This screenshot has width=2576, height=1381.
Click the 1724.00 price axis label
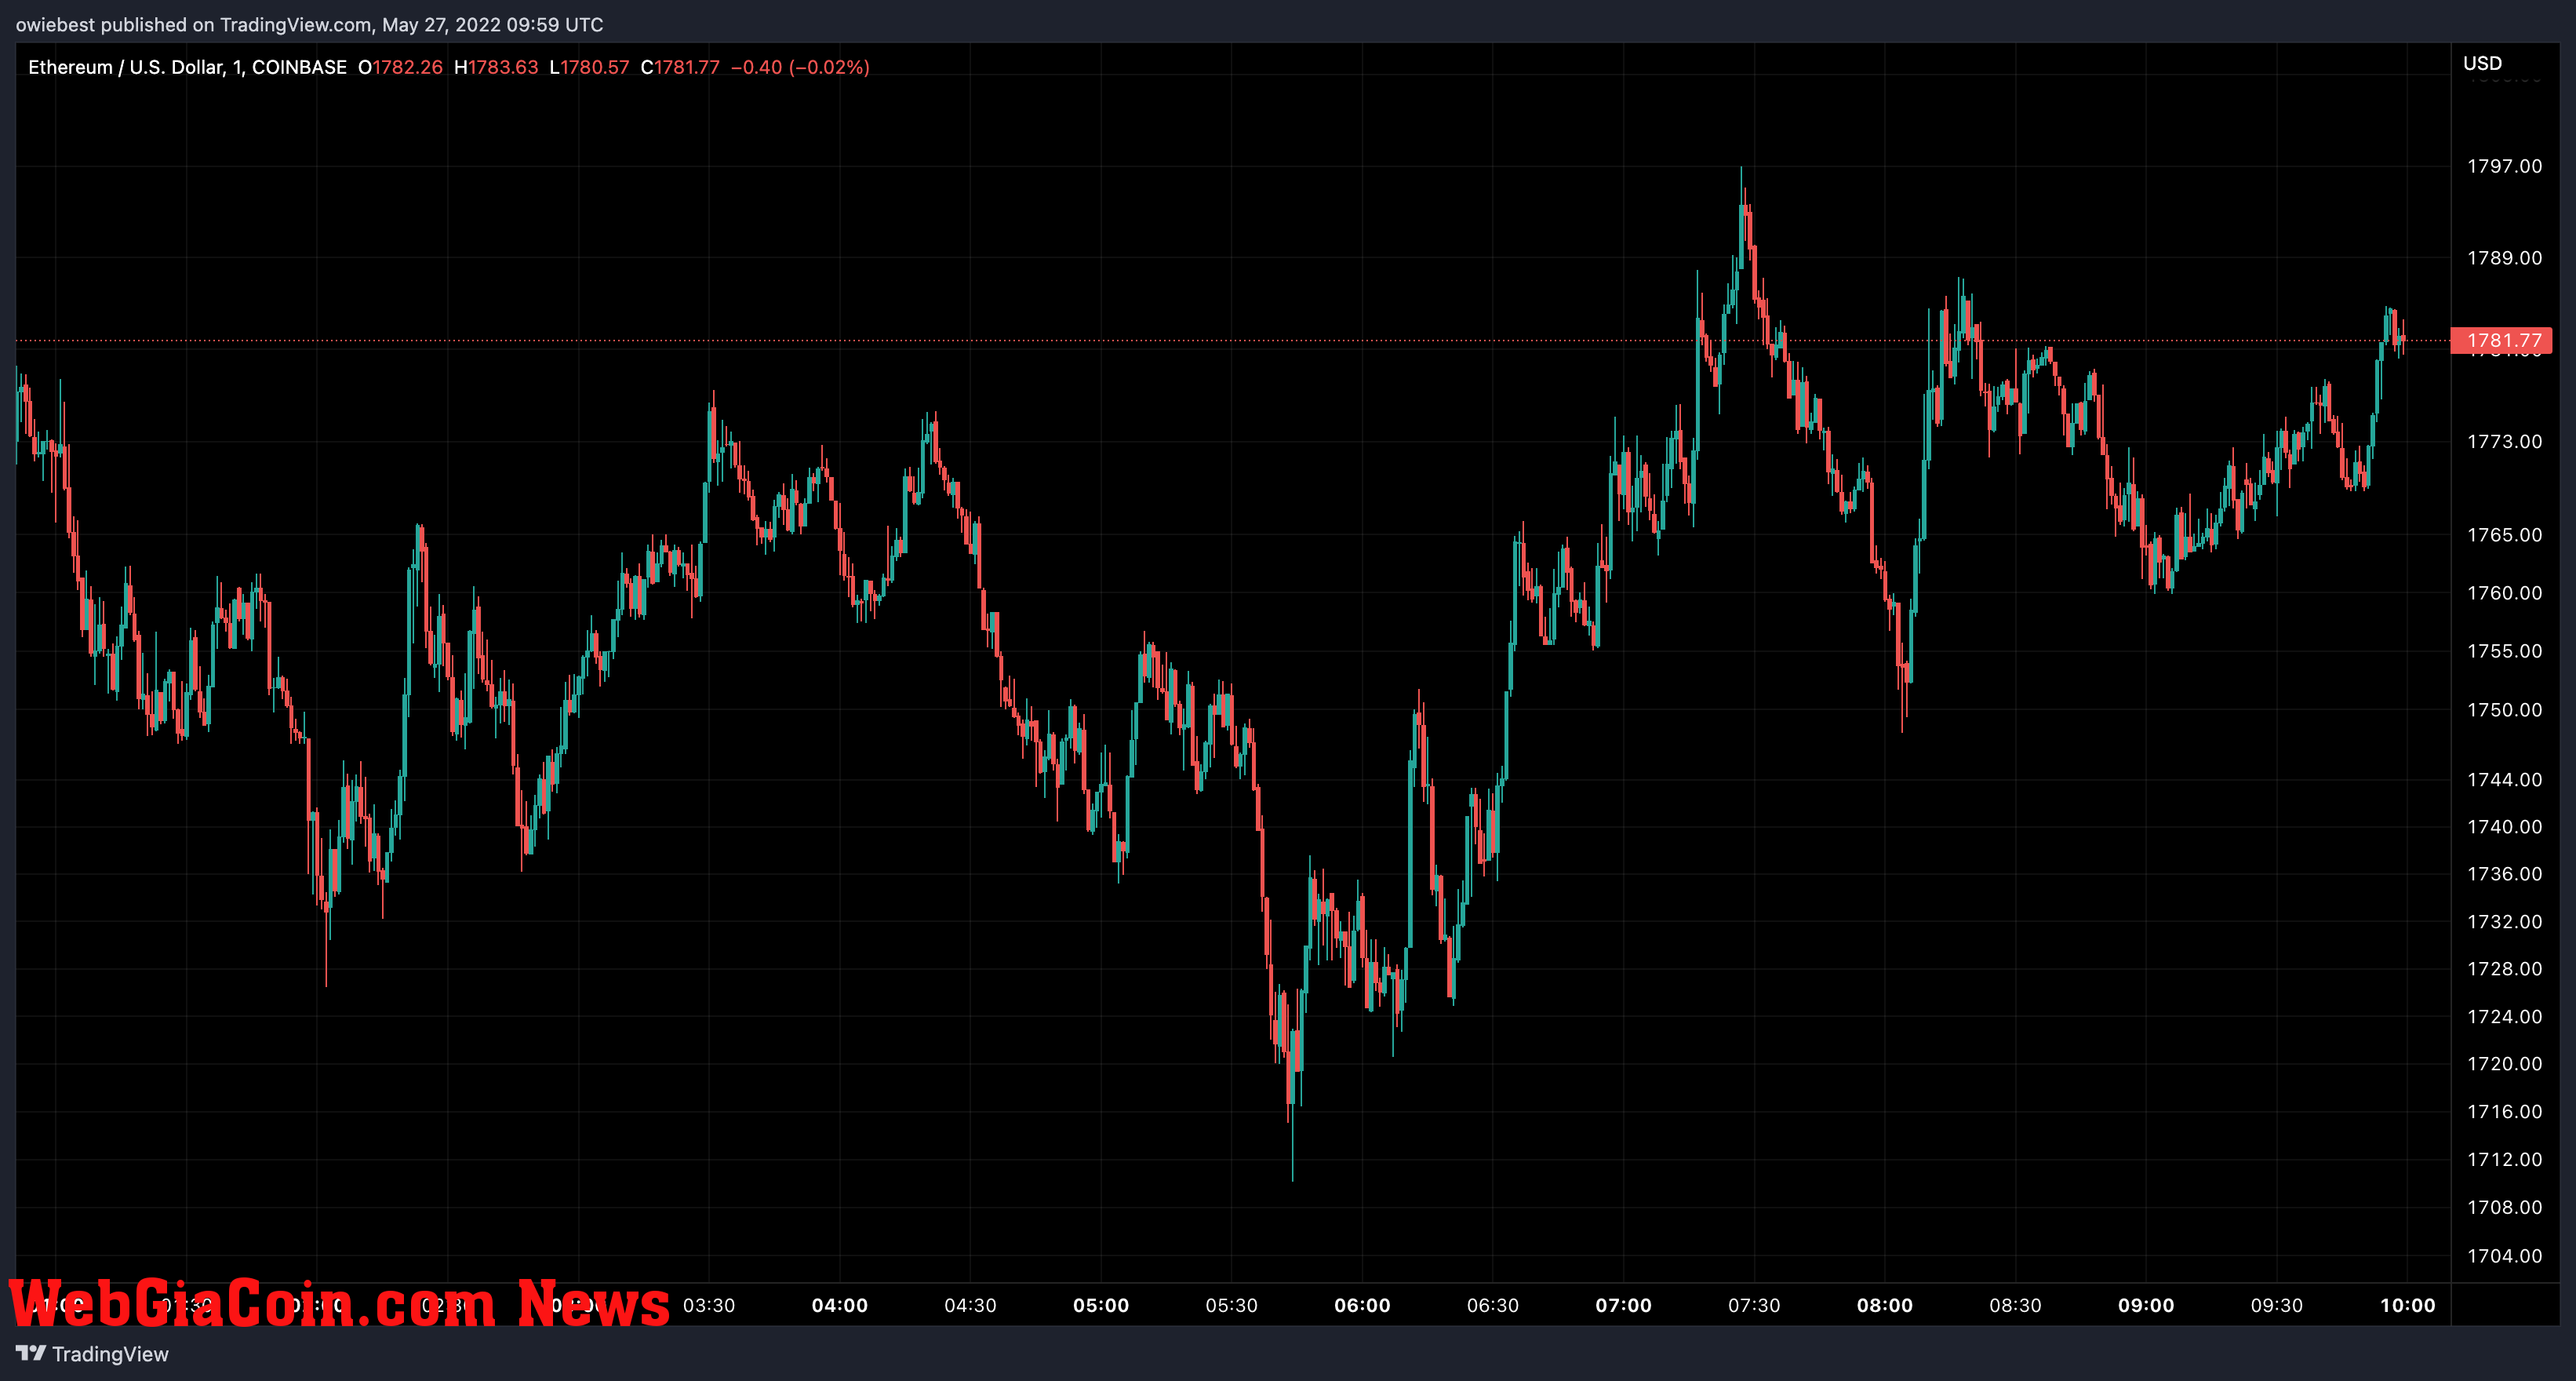pos(2504,1017)
